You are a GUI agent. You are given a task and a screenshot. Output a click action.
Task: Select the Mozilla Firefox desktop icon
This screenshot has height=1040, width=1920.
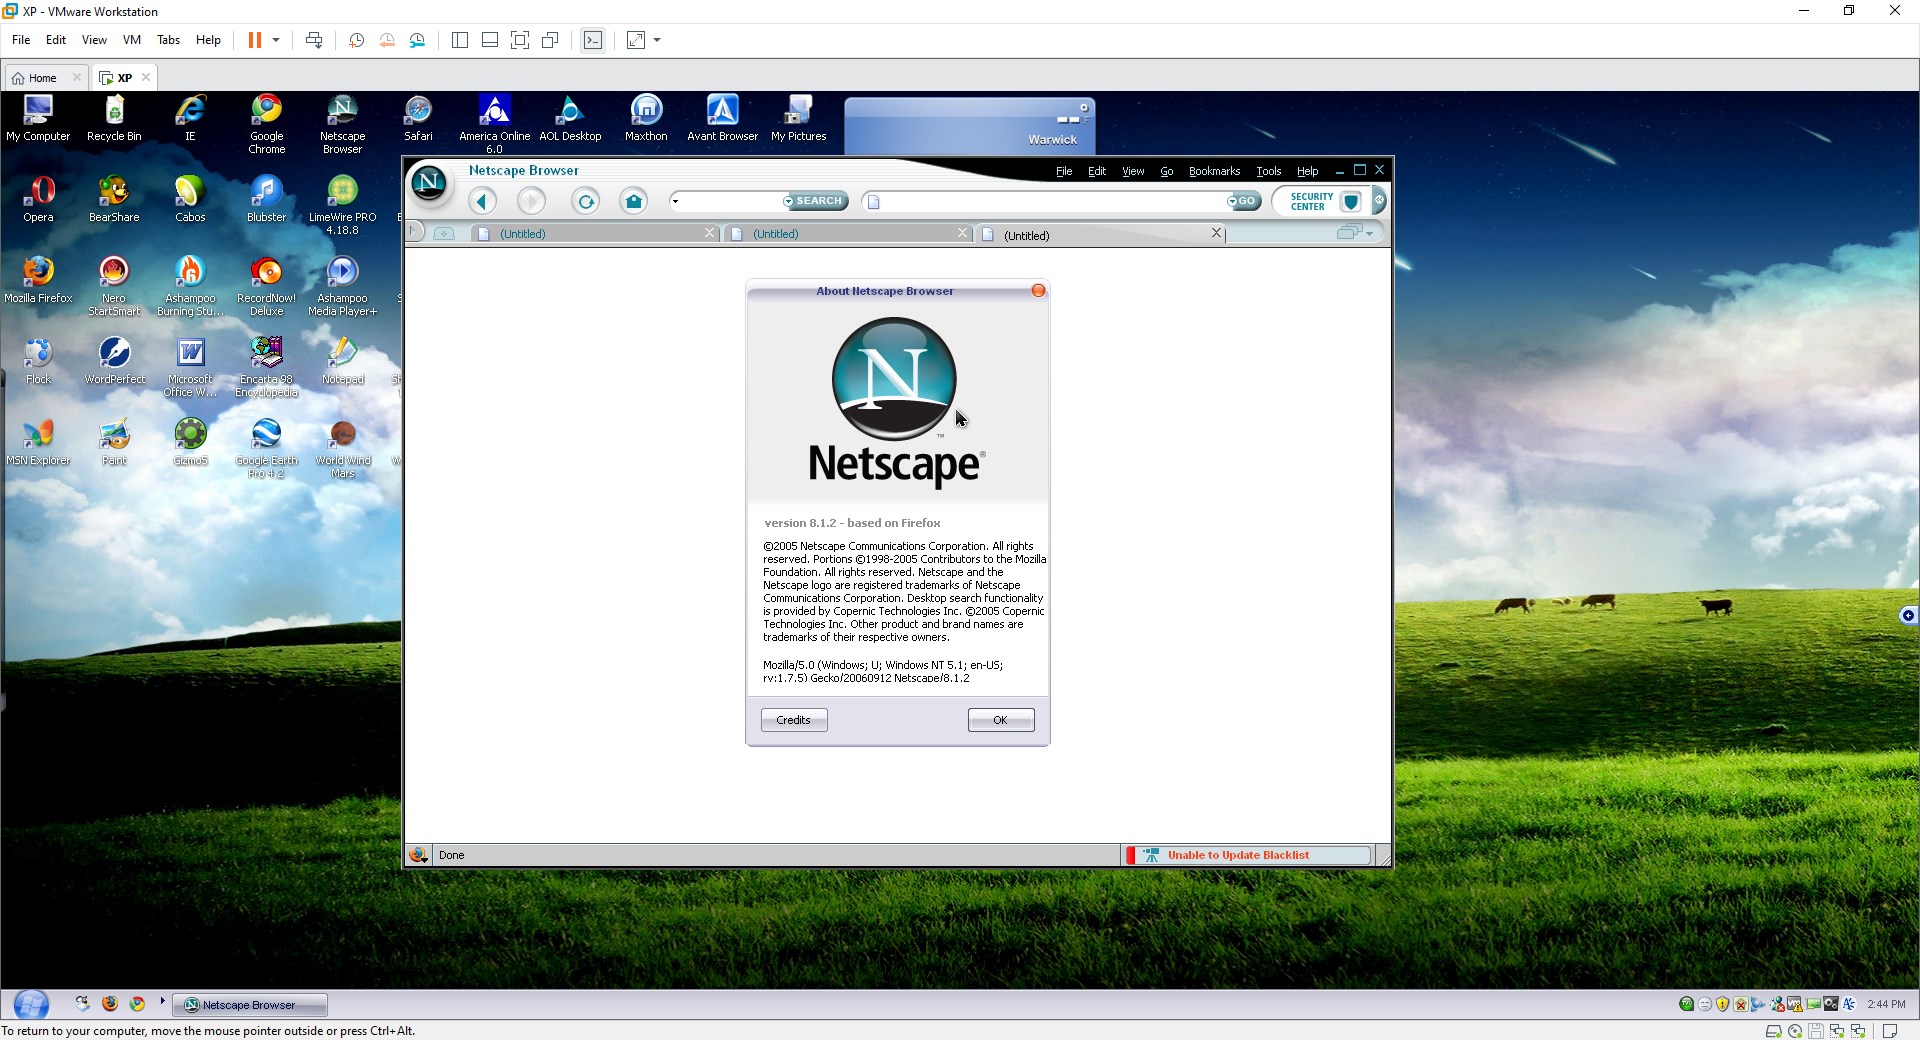pyautogui.click(x=38, y=281)
